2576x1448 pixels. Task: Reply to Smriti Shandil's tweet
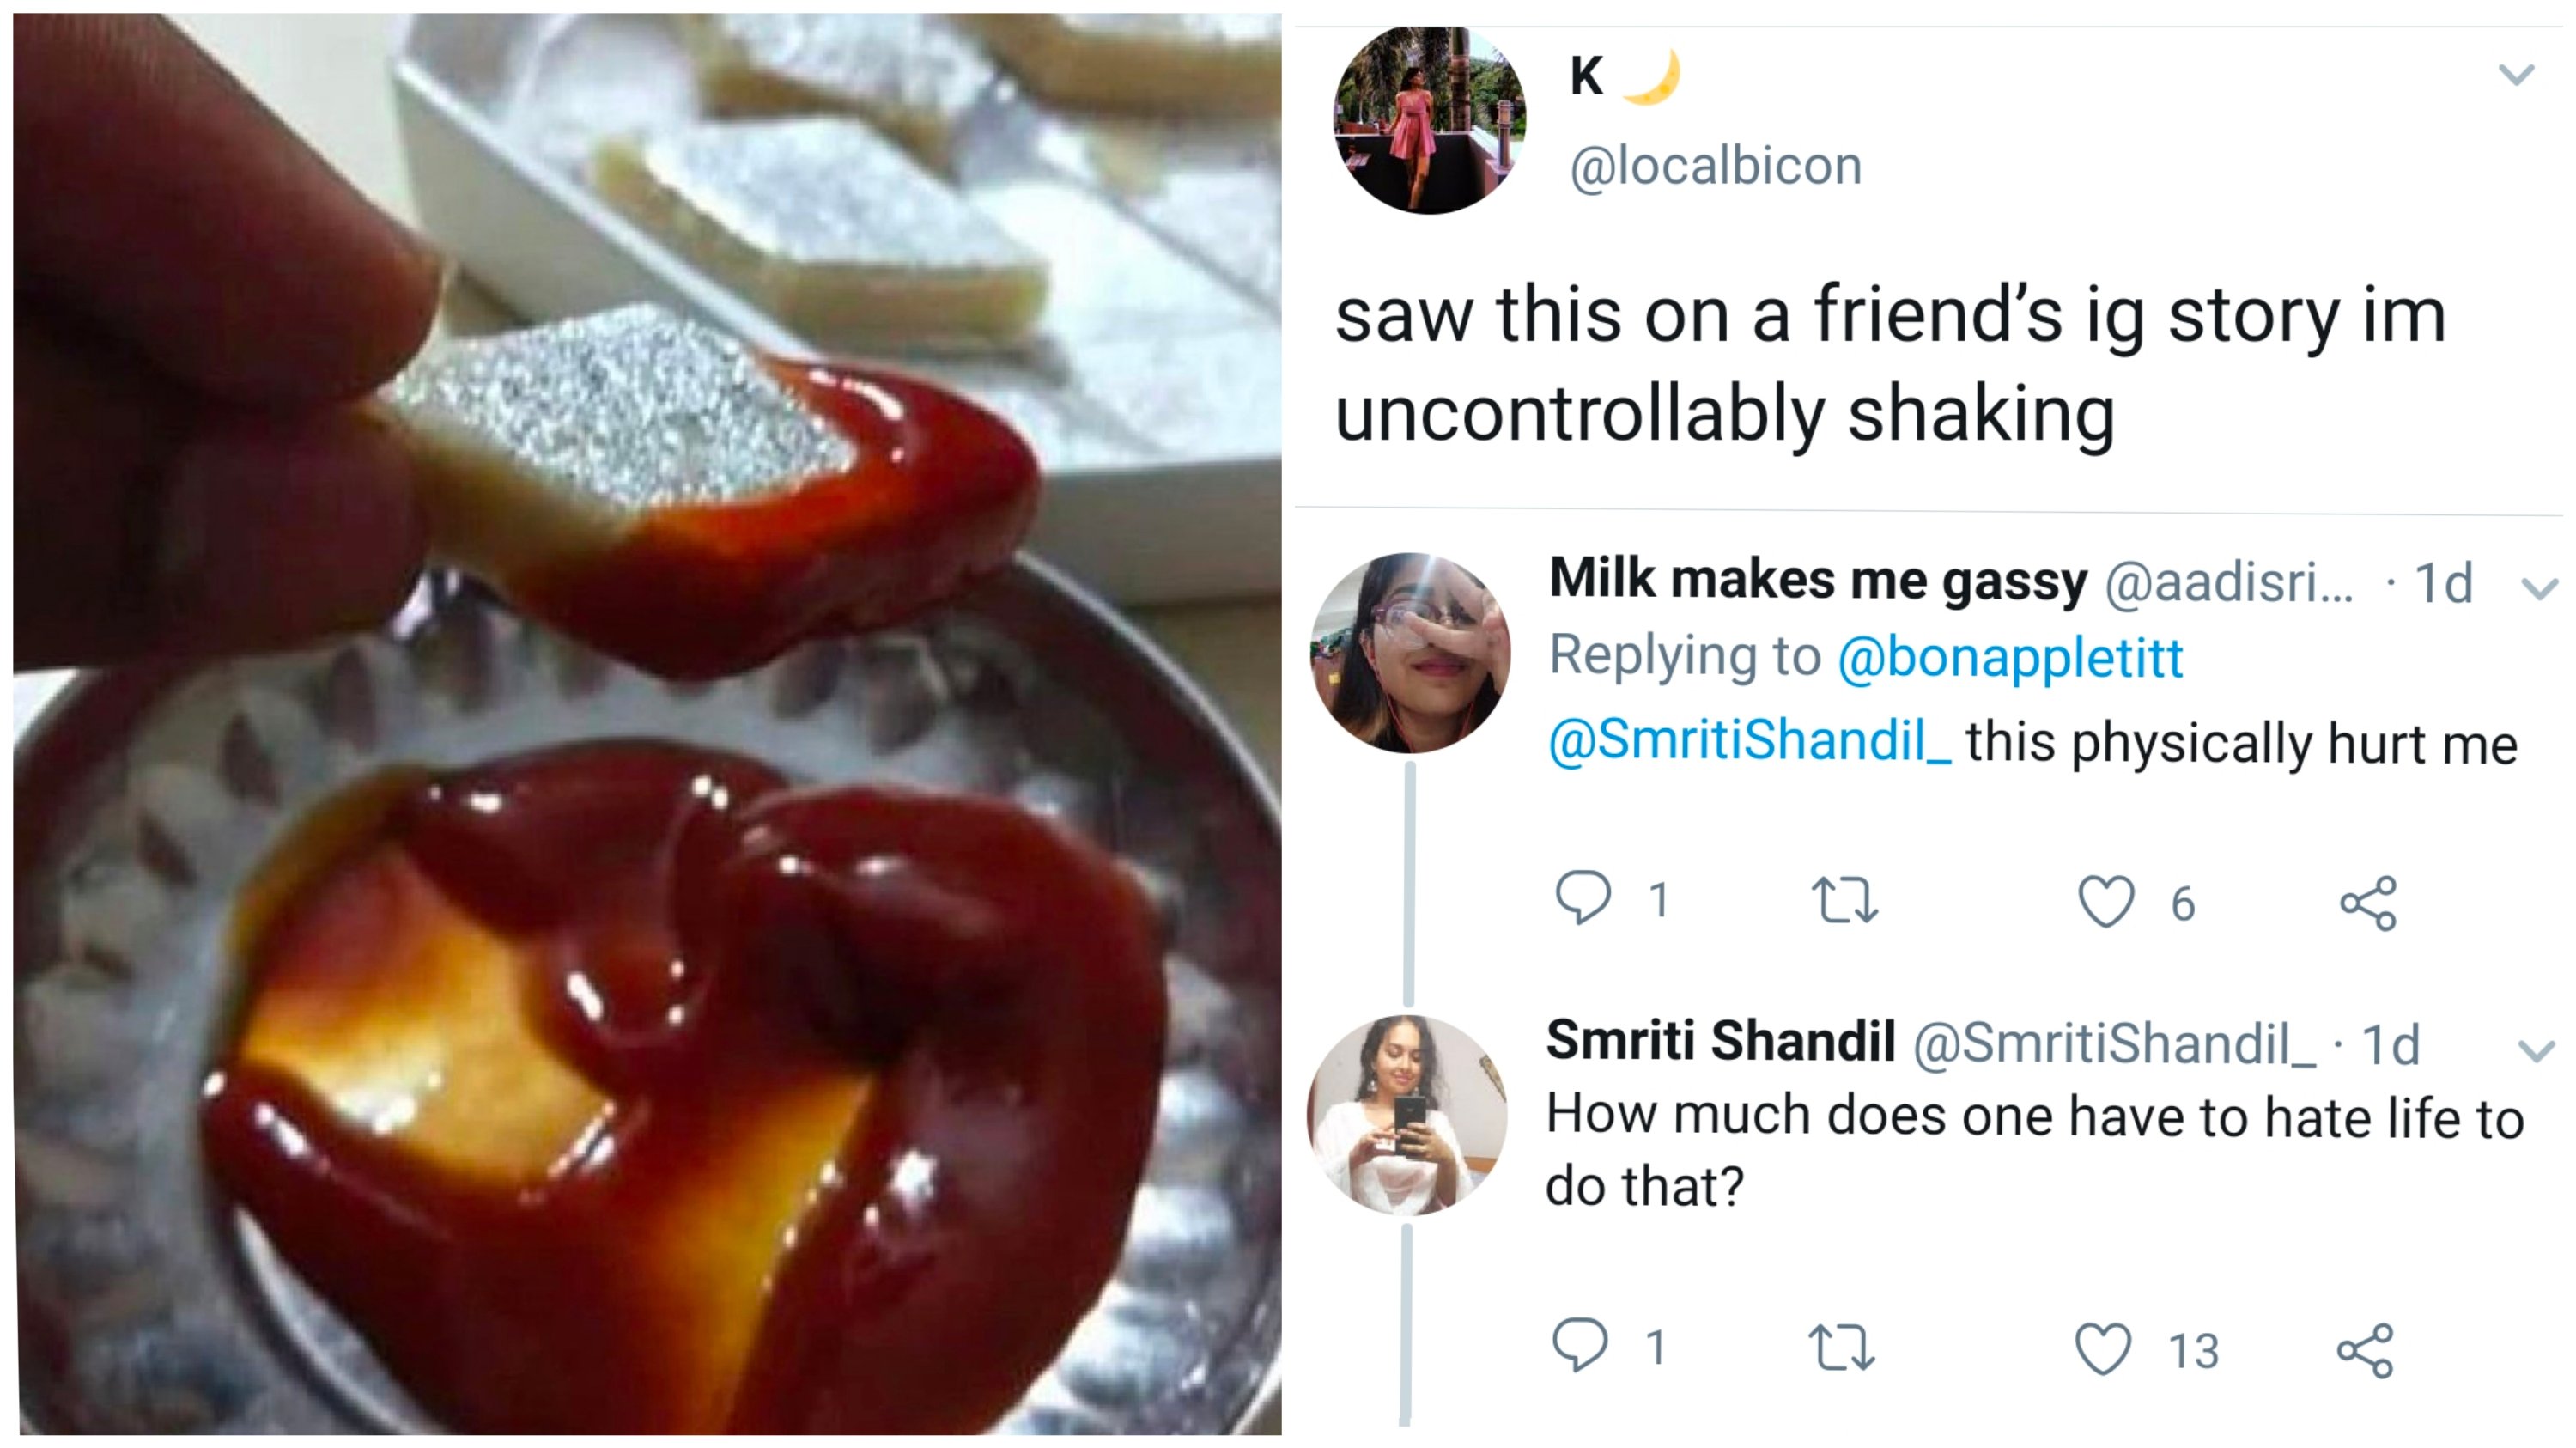(x=1580, y=1344)
